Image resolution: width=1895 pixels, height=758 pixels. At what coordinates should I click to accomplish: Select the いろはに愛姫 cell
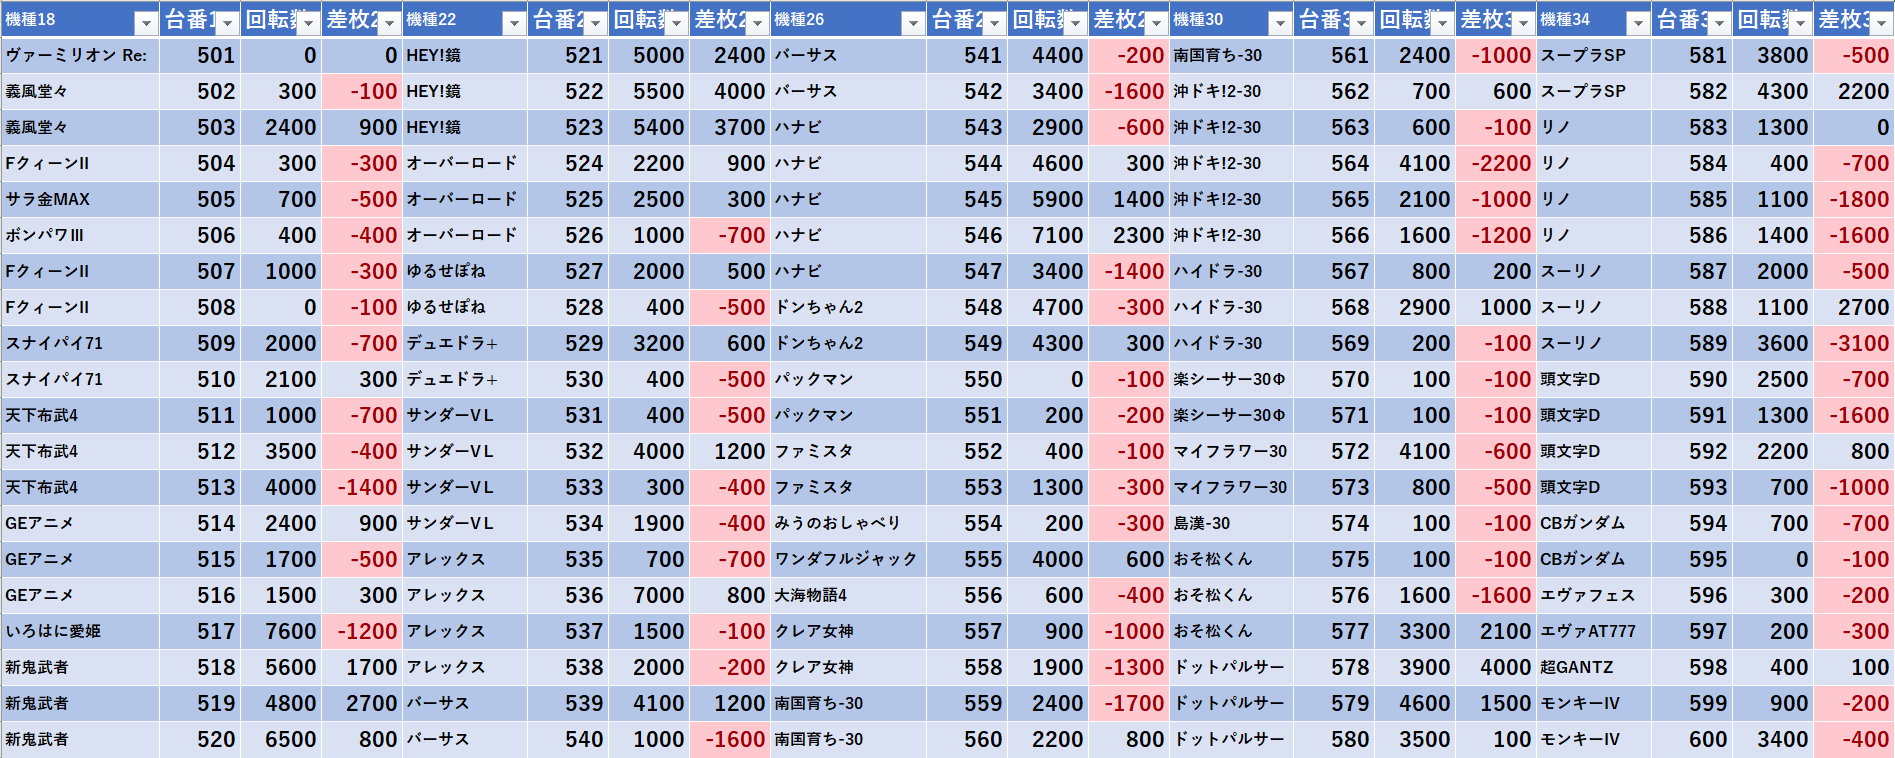[80, 632]
